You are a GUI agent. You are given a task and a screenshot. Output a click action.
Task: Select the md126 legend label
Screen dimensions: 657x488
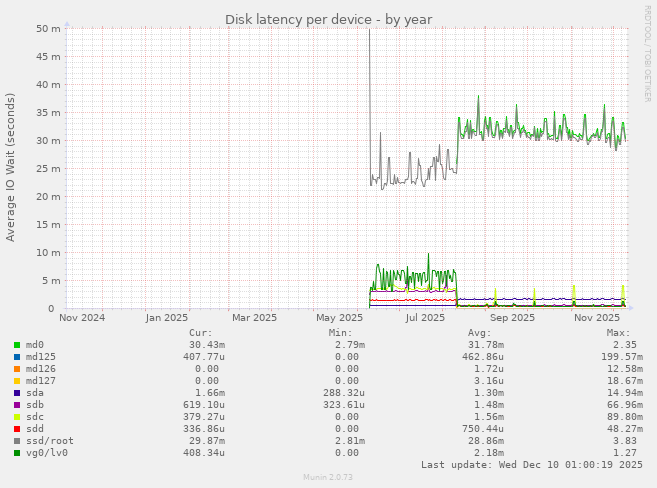(41, 369)
